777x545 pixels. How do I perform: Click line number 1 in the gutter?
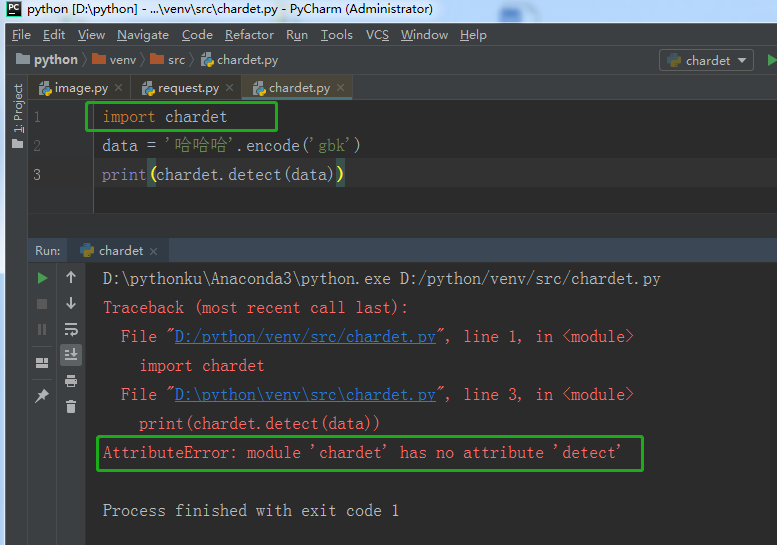[x=37, y=117]
